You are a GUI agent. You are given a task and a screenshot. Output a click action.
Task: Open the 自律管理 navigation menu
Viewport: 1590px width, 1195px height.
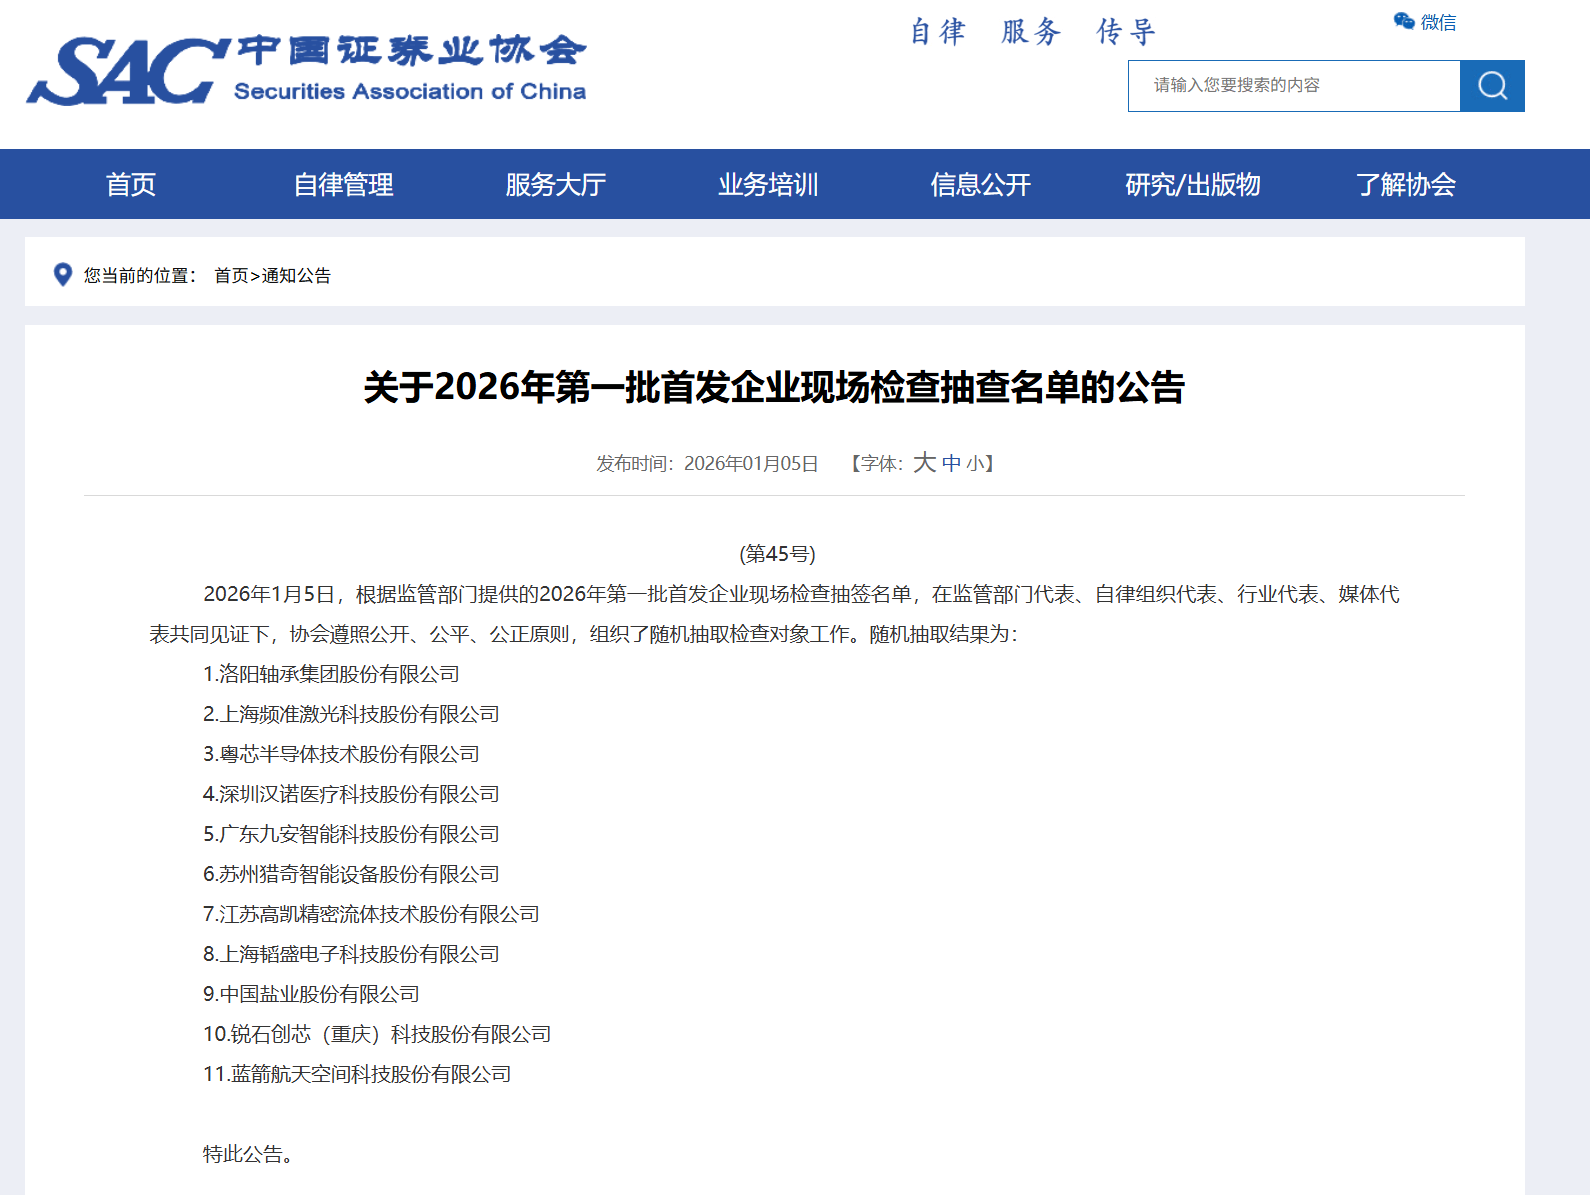(343, 184)
